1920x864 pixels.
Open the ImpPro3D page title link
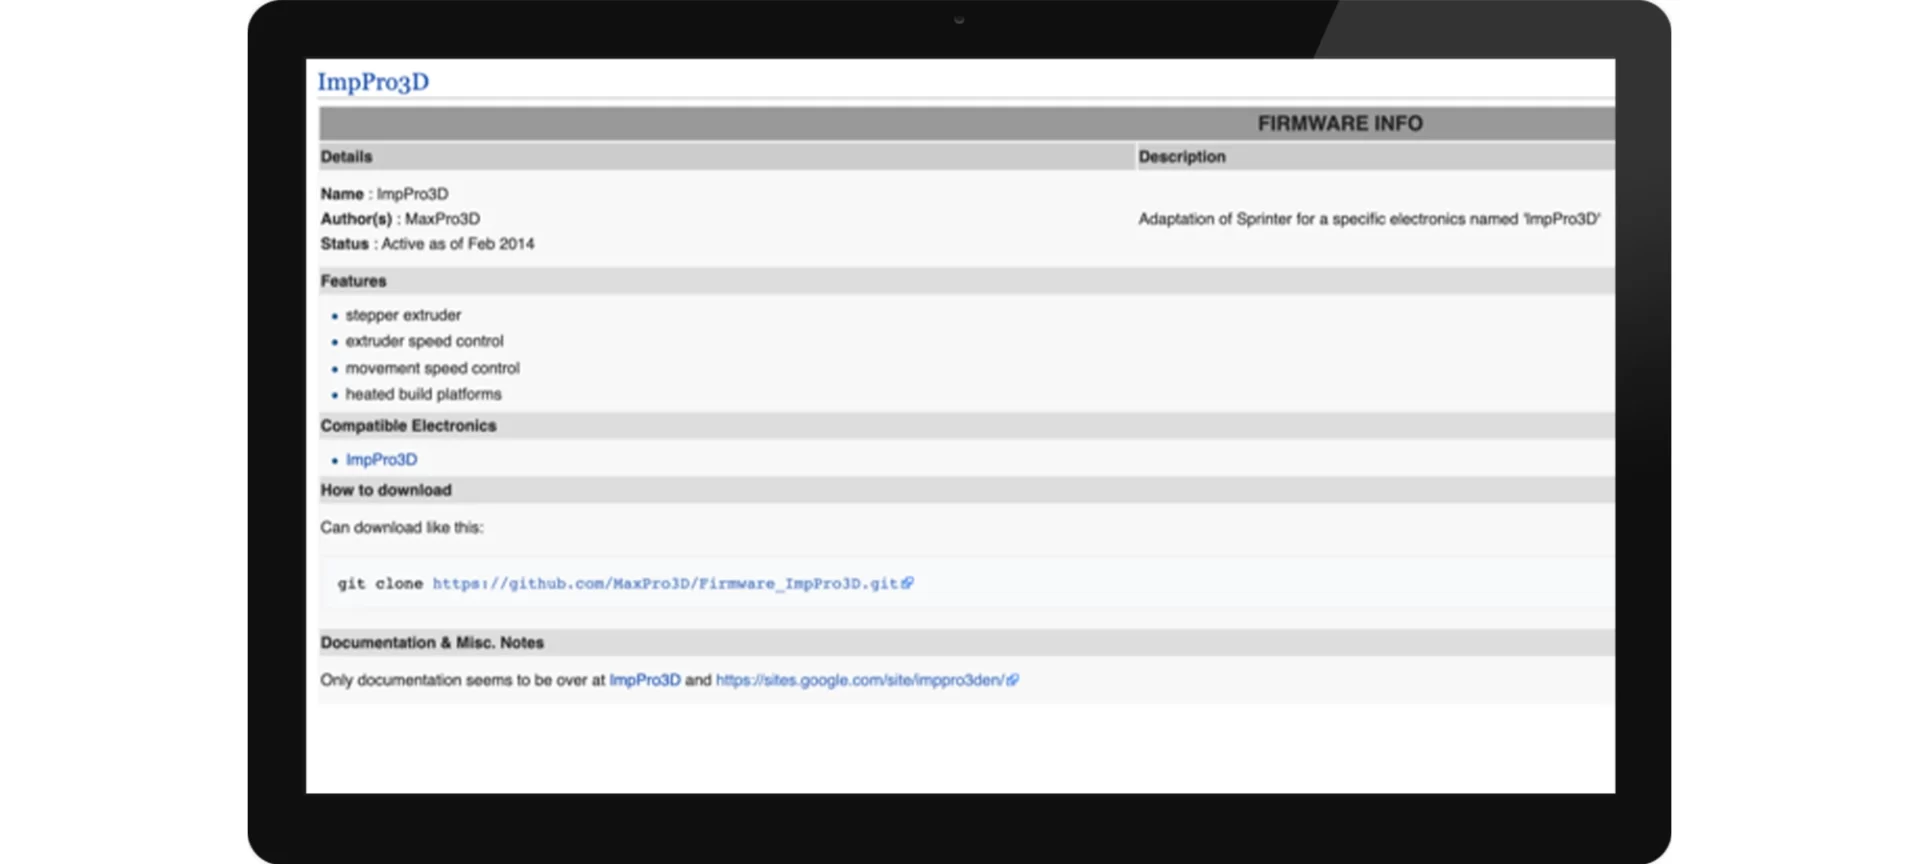(x=373, y=82)
